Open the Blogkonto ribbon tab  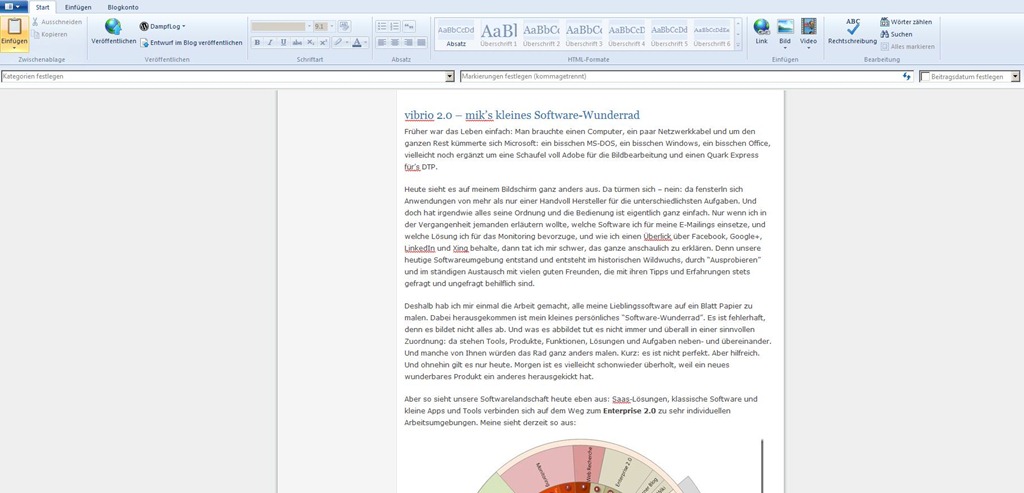(x=122, y=7)
